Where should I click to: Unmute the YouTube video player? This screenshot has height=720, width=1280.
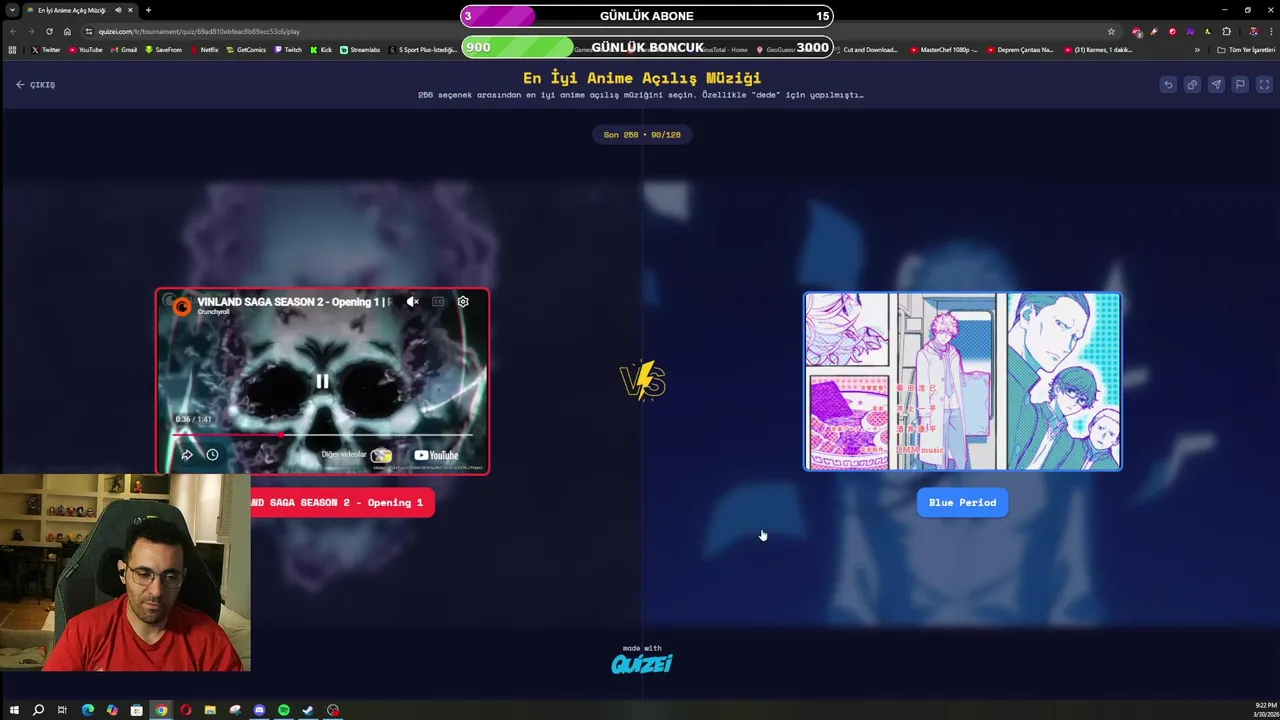[x=412, y=301]
